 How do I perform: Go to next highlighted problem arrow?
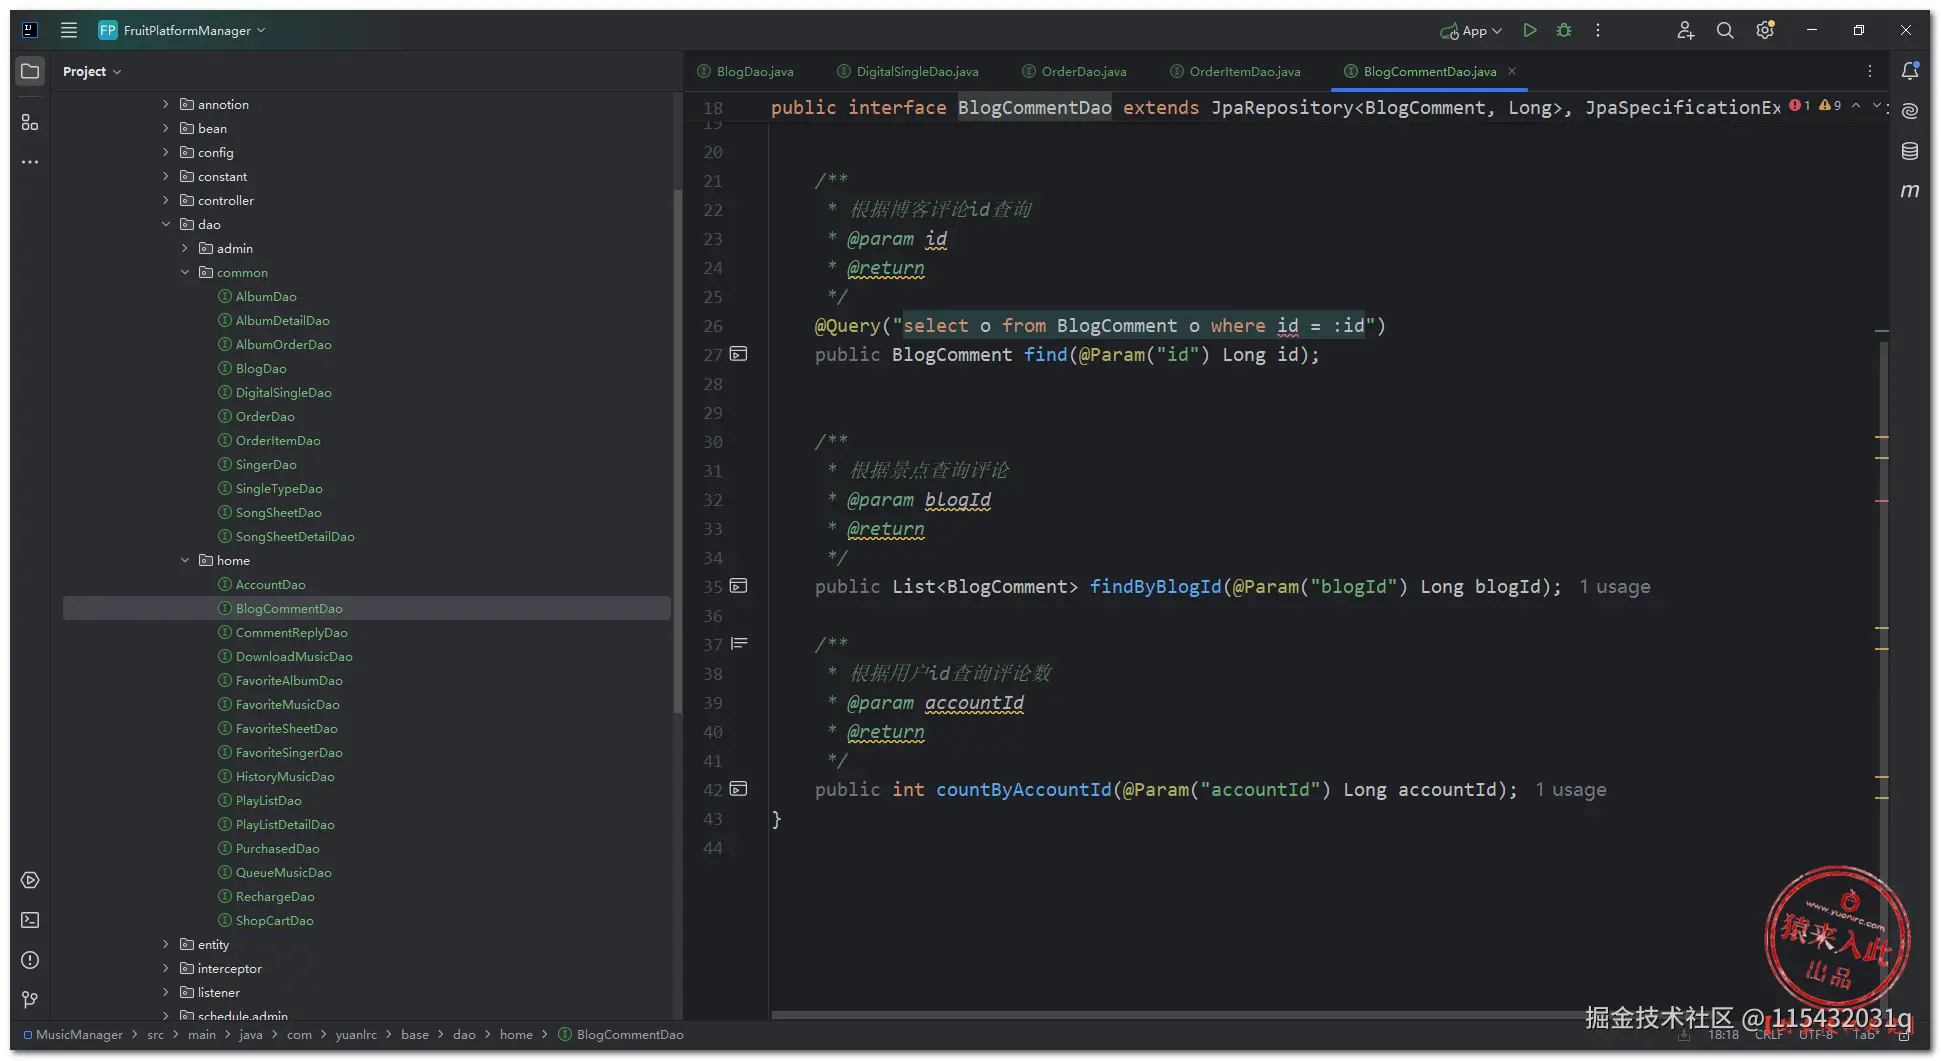point(1876,105)
